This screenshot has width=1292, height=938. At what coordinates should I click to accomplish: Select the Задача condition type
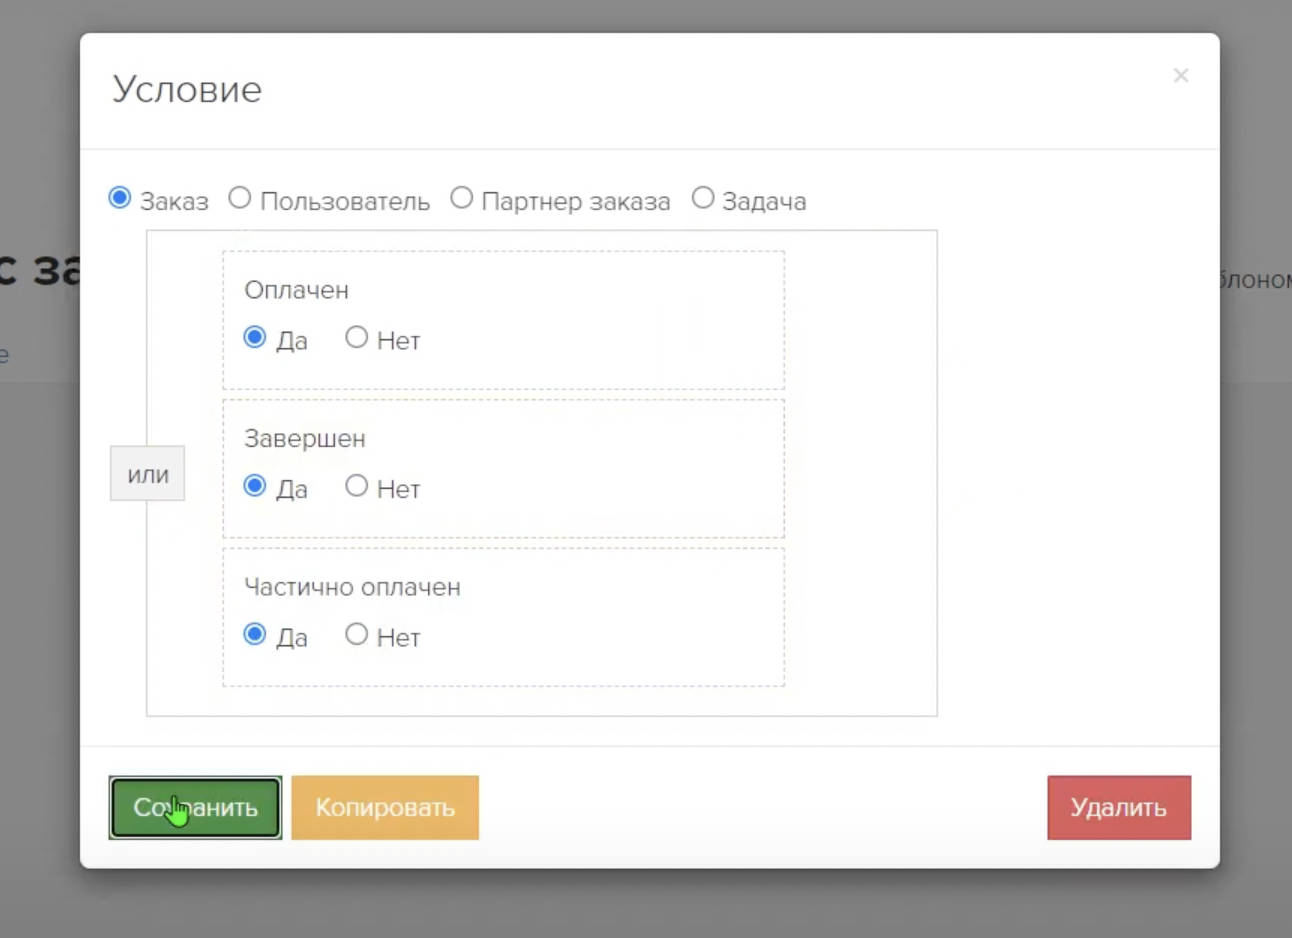703,198
